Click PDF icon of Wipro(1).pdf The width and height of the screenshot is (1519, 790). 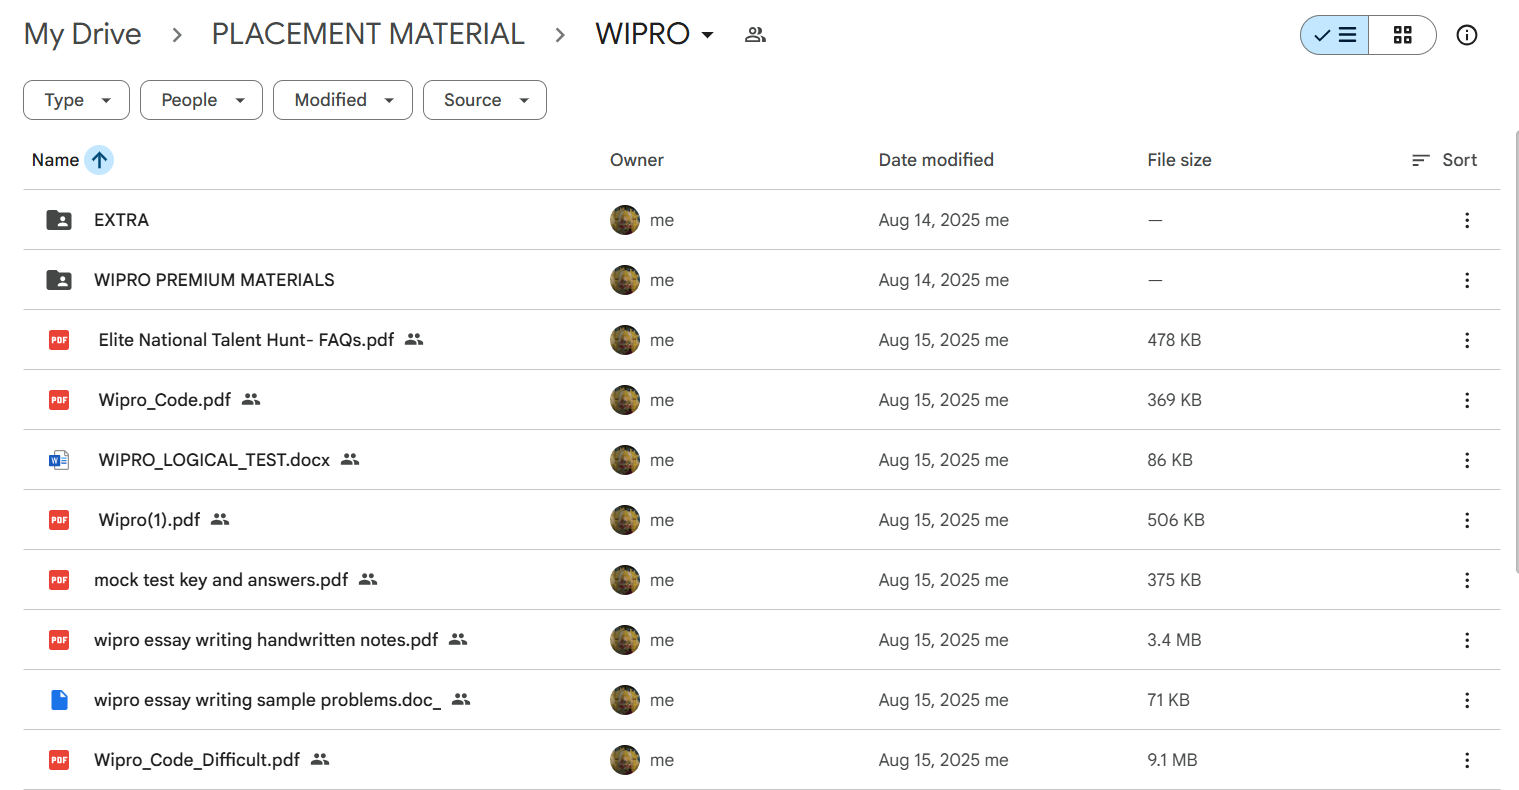[x=59, y=520]
